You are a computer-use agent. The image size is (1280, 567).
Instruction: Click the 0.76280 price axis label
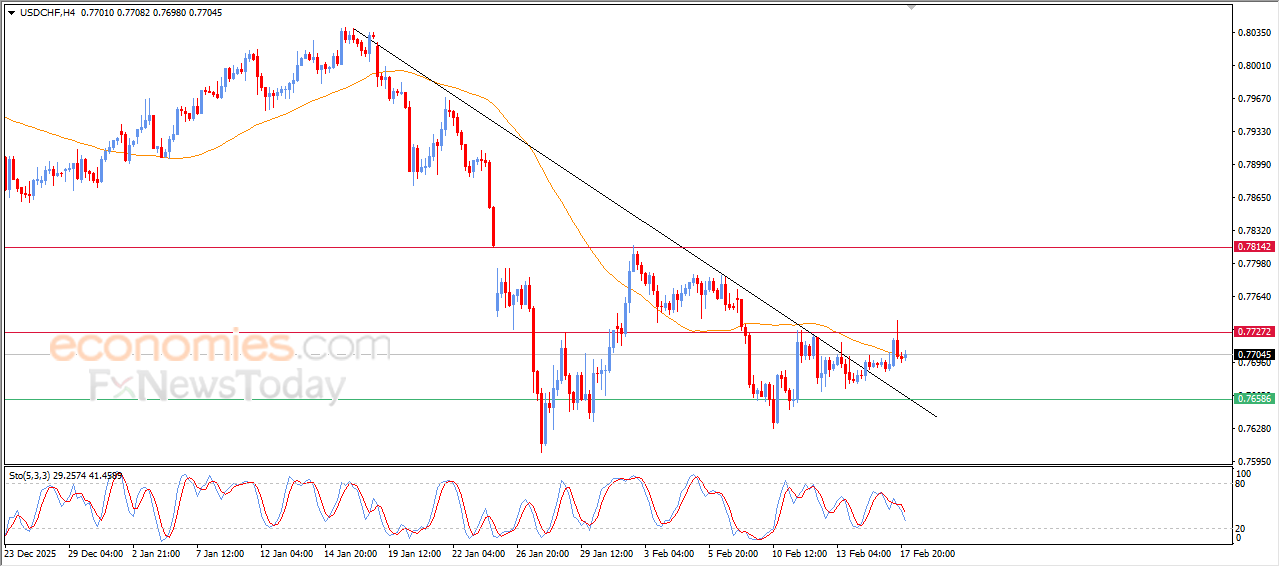(x=1254, y=429)
